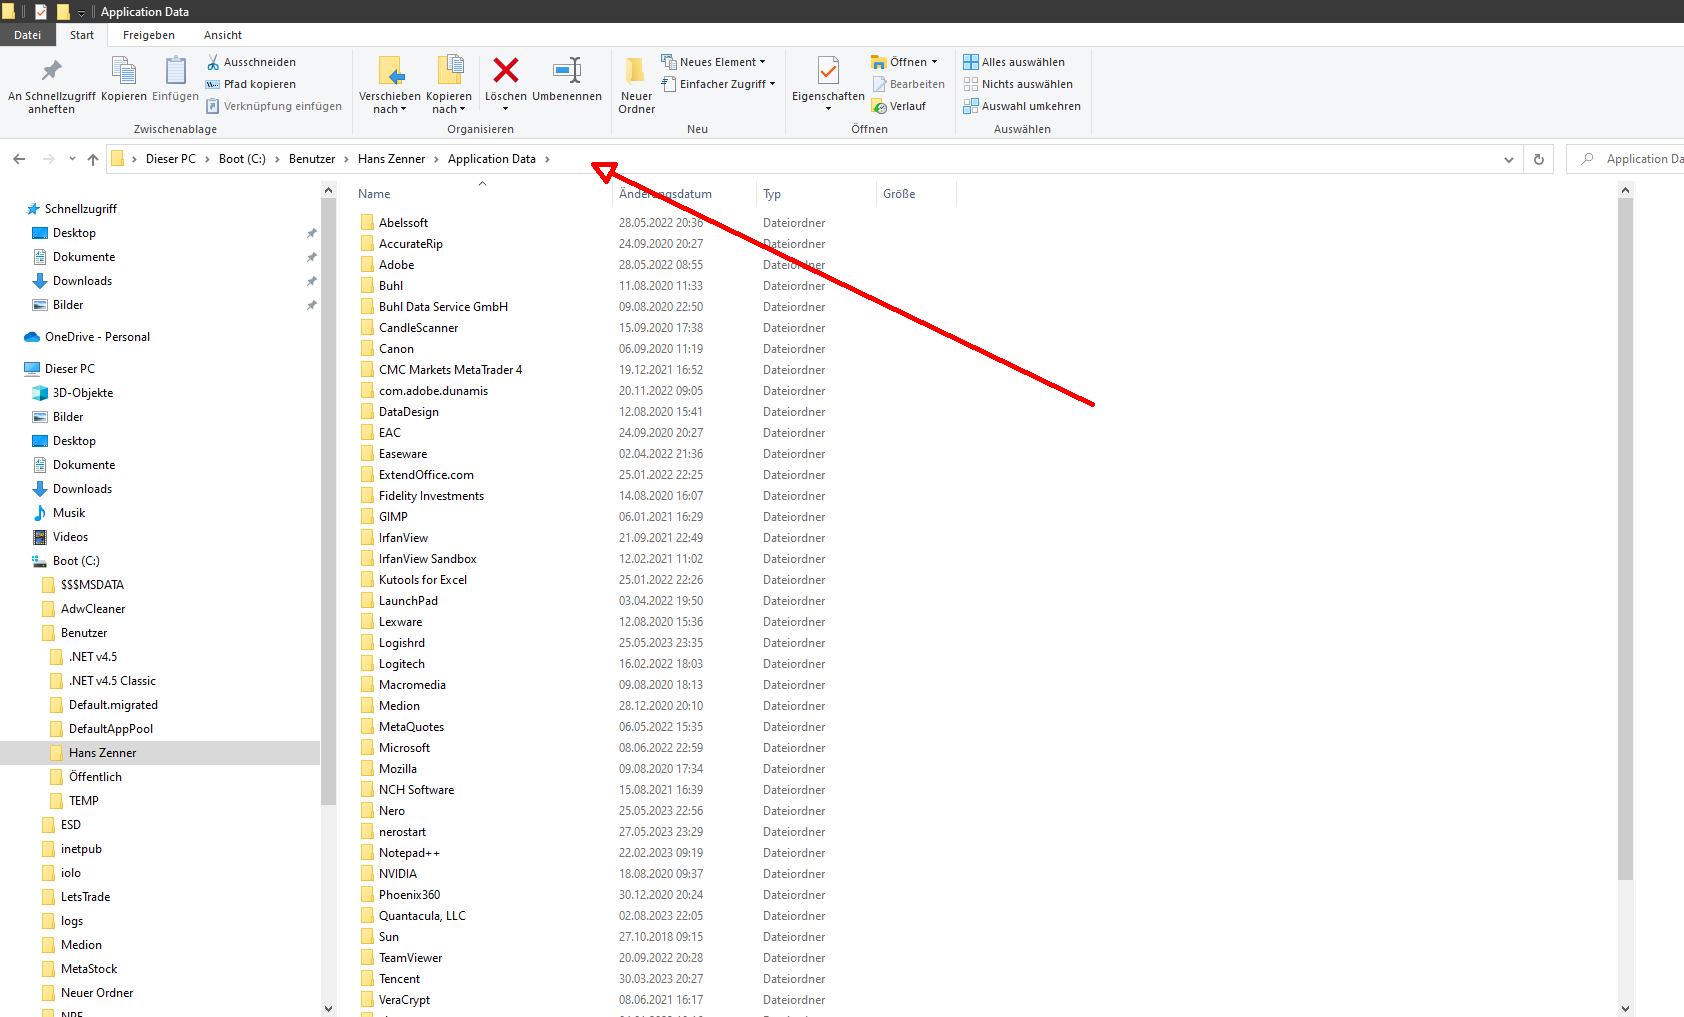The image size is (1684, 1017).
Task: Sort by Änderungsdatum column header
Action: point(685,194)
